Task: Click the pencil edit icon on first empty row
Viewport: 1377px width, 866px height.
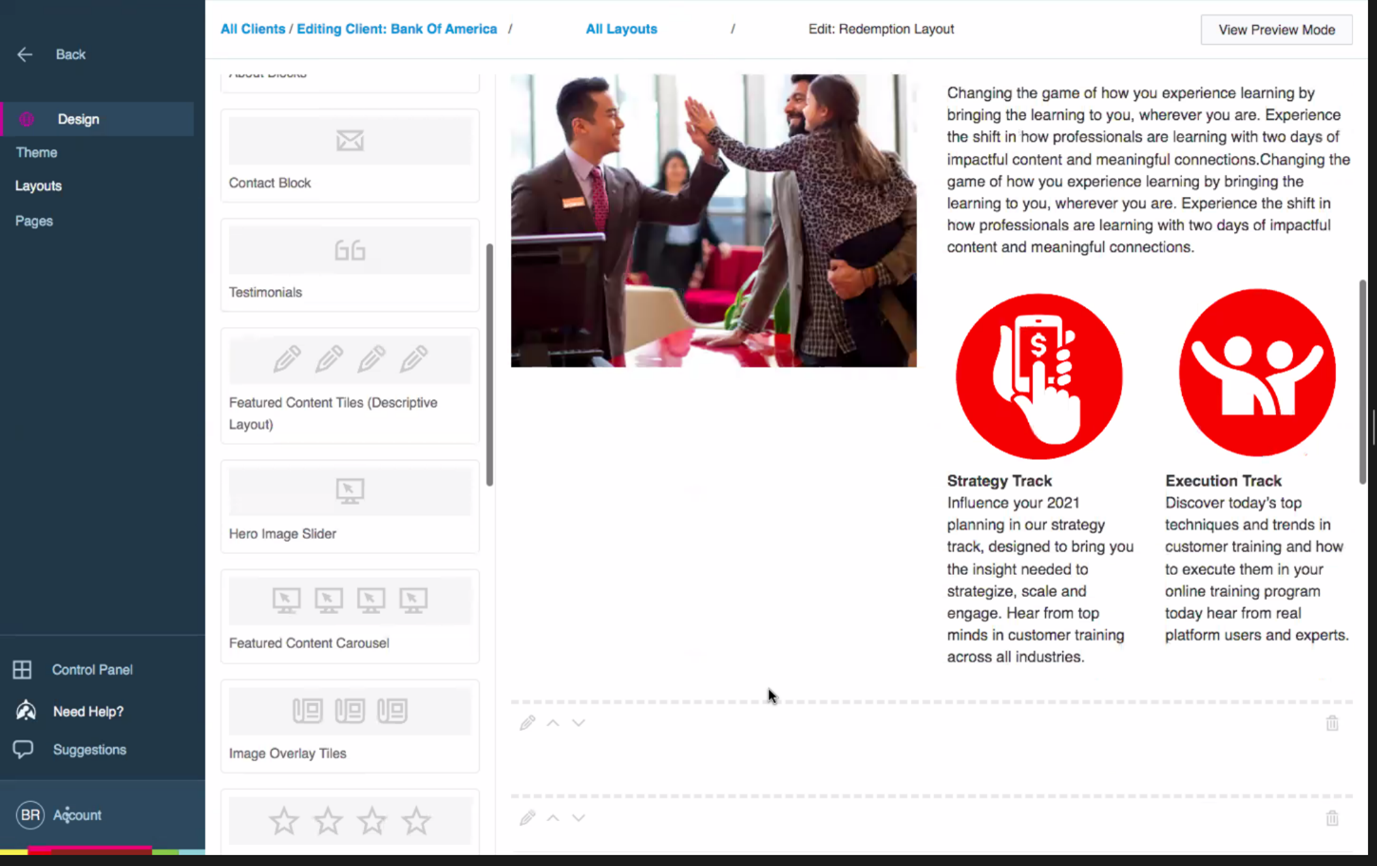Action: (x=527, y=723)
